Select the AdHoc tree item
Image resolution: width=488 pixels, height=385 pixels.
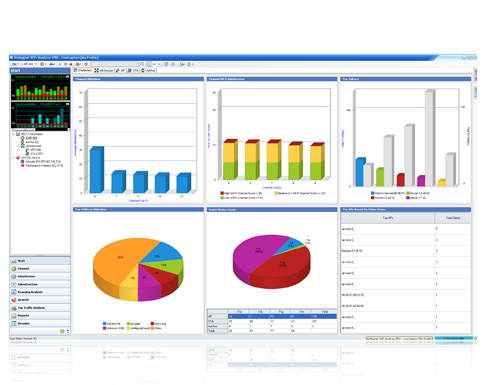click(x=30, y=142)
